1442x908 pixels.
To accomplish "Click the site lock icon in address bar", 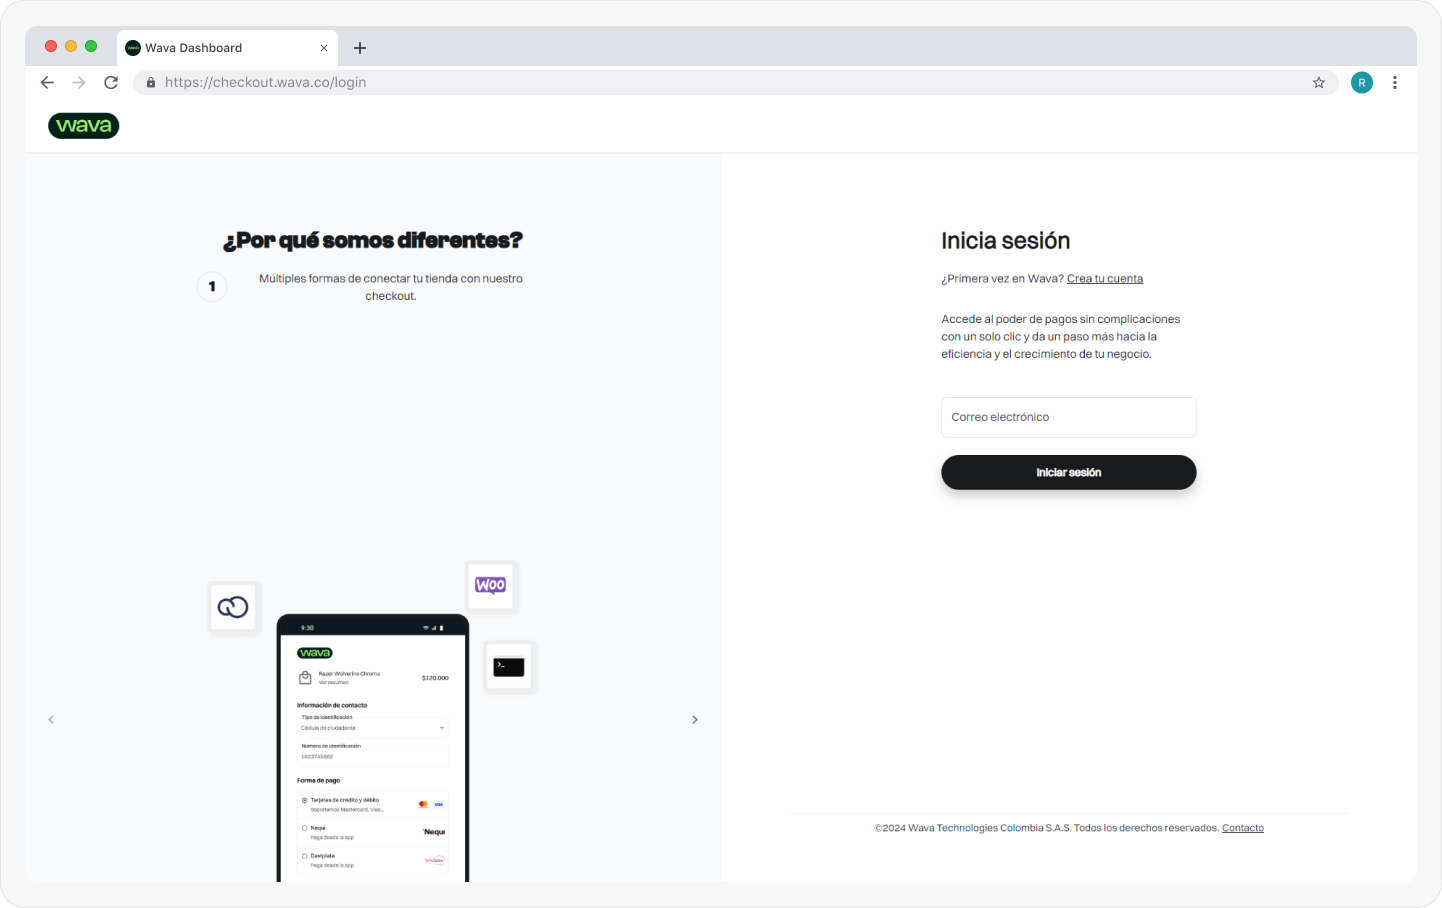I will coord(151,83).
